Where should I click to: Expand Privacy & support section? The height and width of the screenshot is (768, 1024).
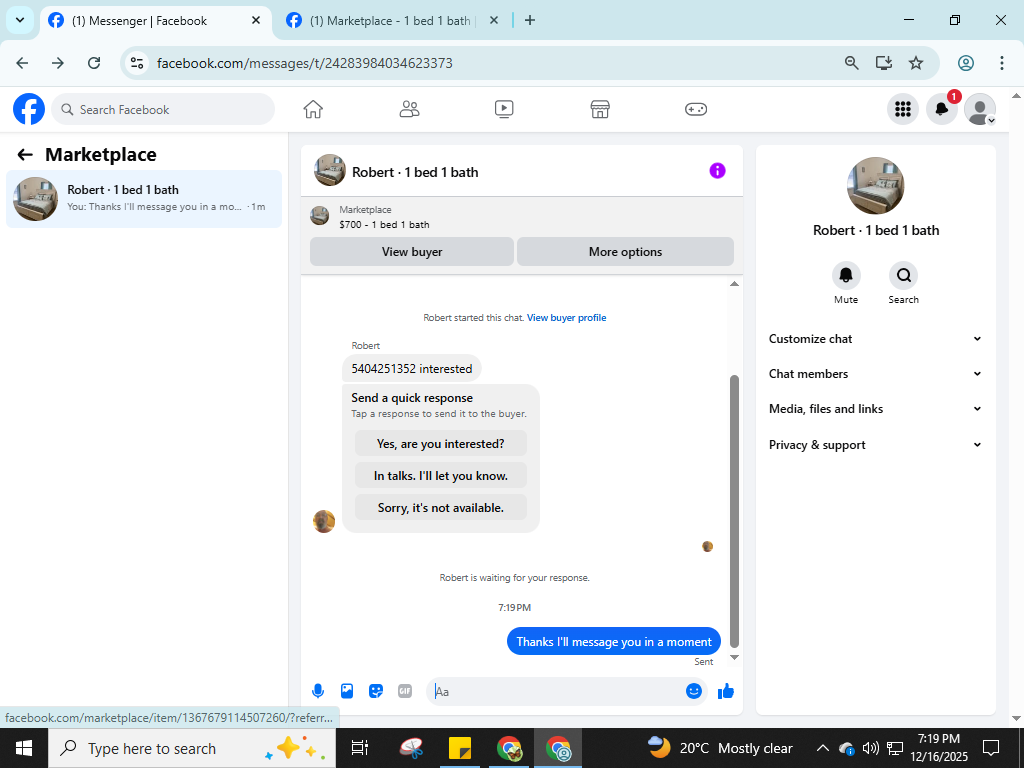tap(875, 445)
